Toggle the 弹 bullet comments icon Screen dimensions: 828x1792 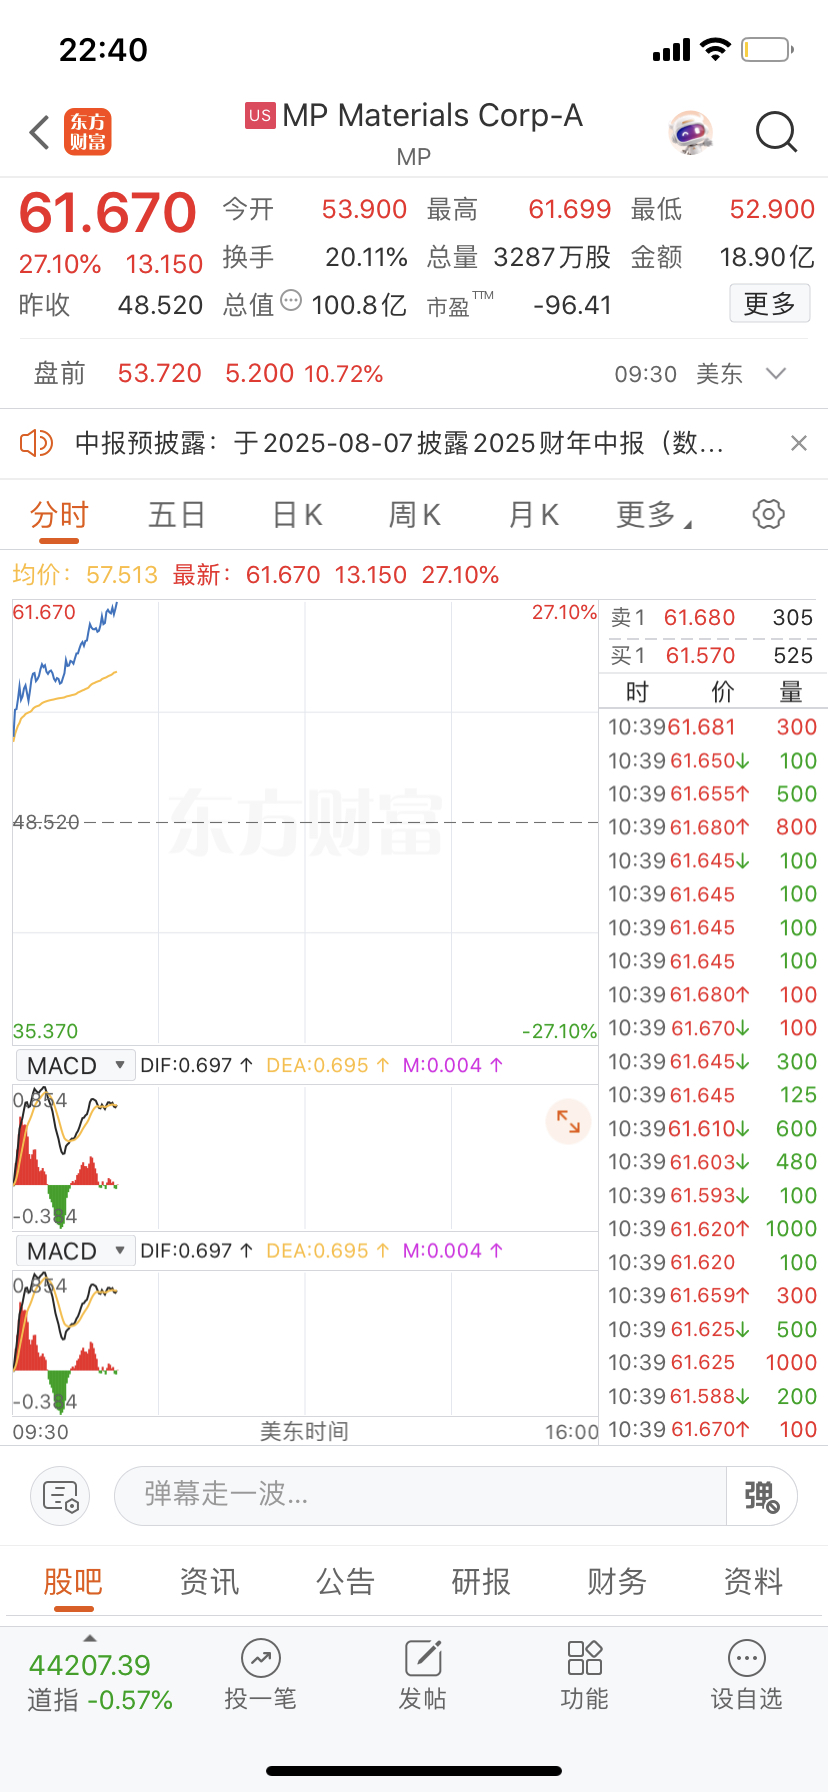(761, 1496)
